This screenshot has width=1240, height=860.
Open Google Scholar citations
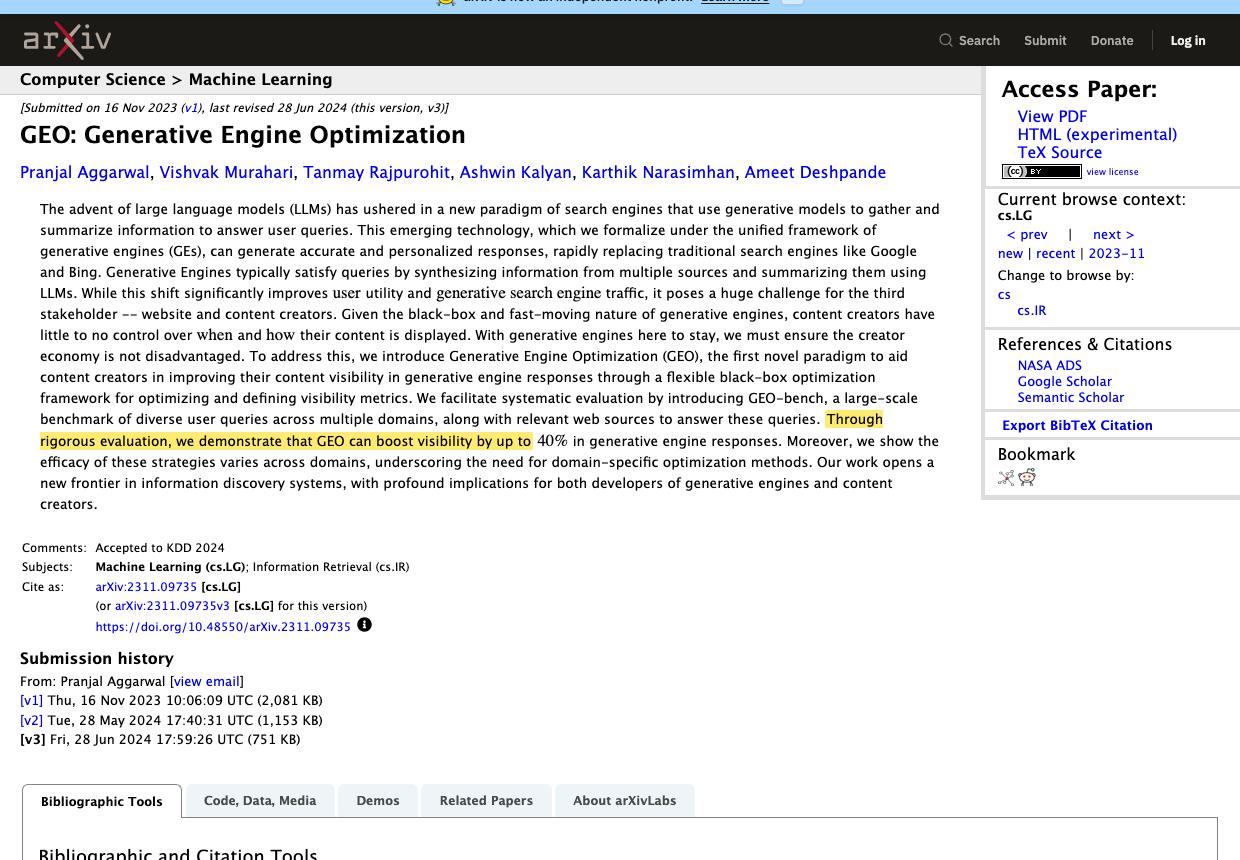click(1064, 382)
